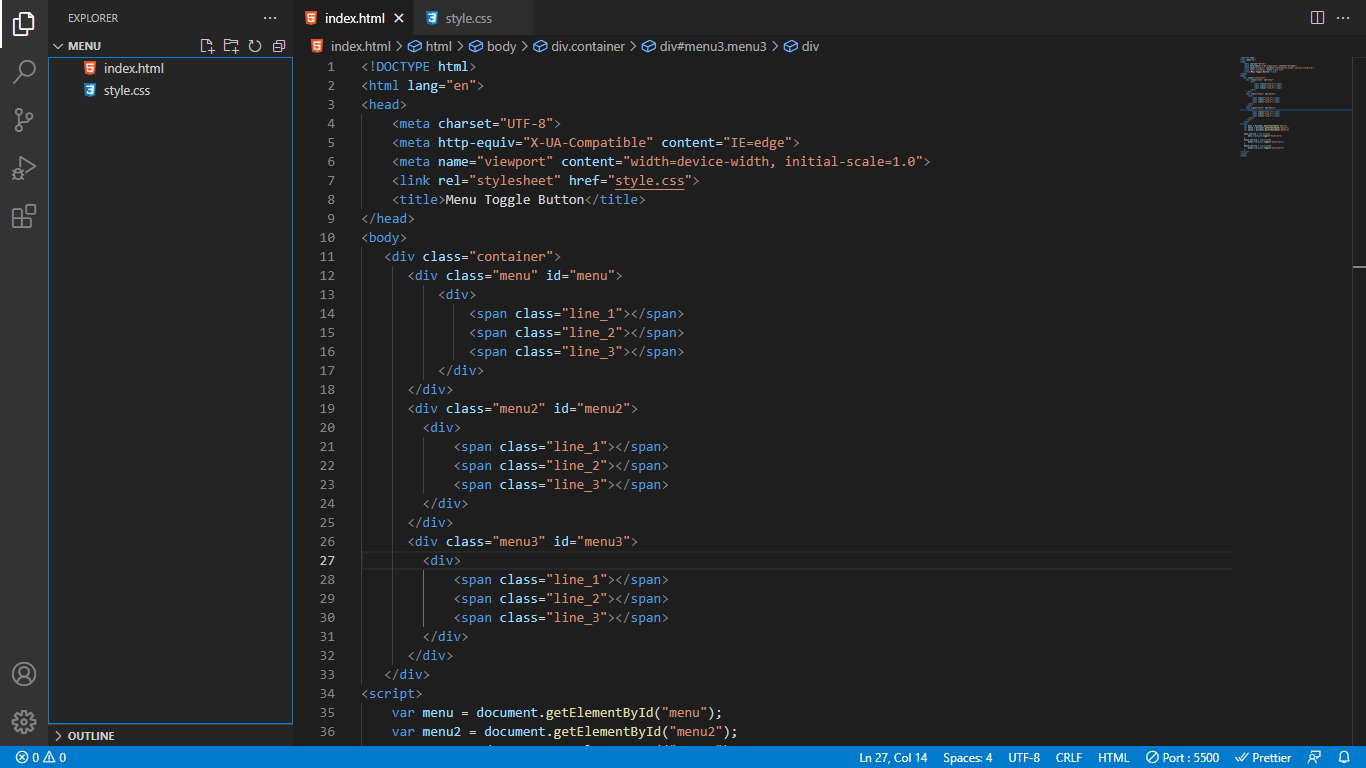Expand the OUTLINE section
The width and height of the screenshot is (1366, 768).
(x=90, y=735)
